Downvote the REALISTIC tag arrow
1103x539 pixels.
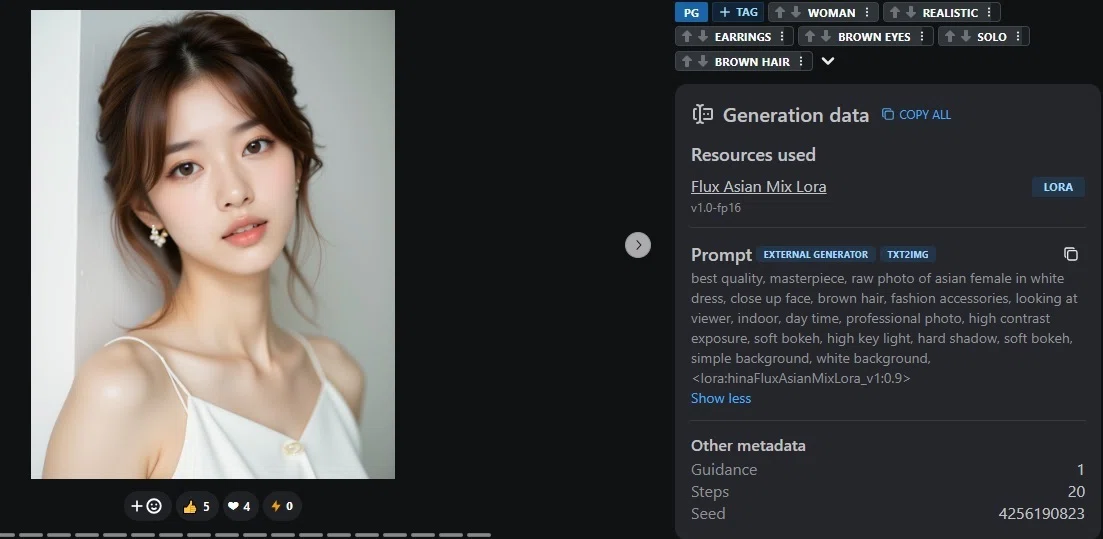tap(910, 13)
